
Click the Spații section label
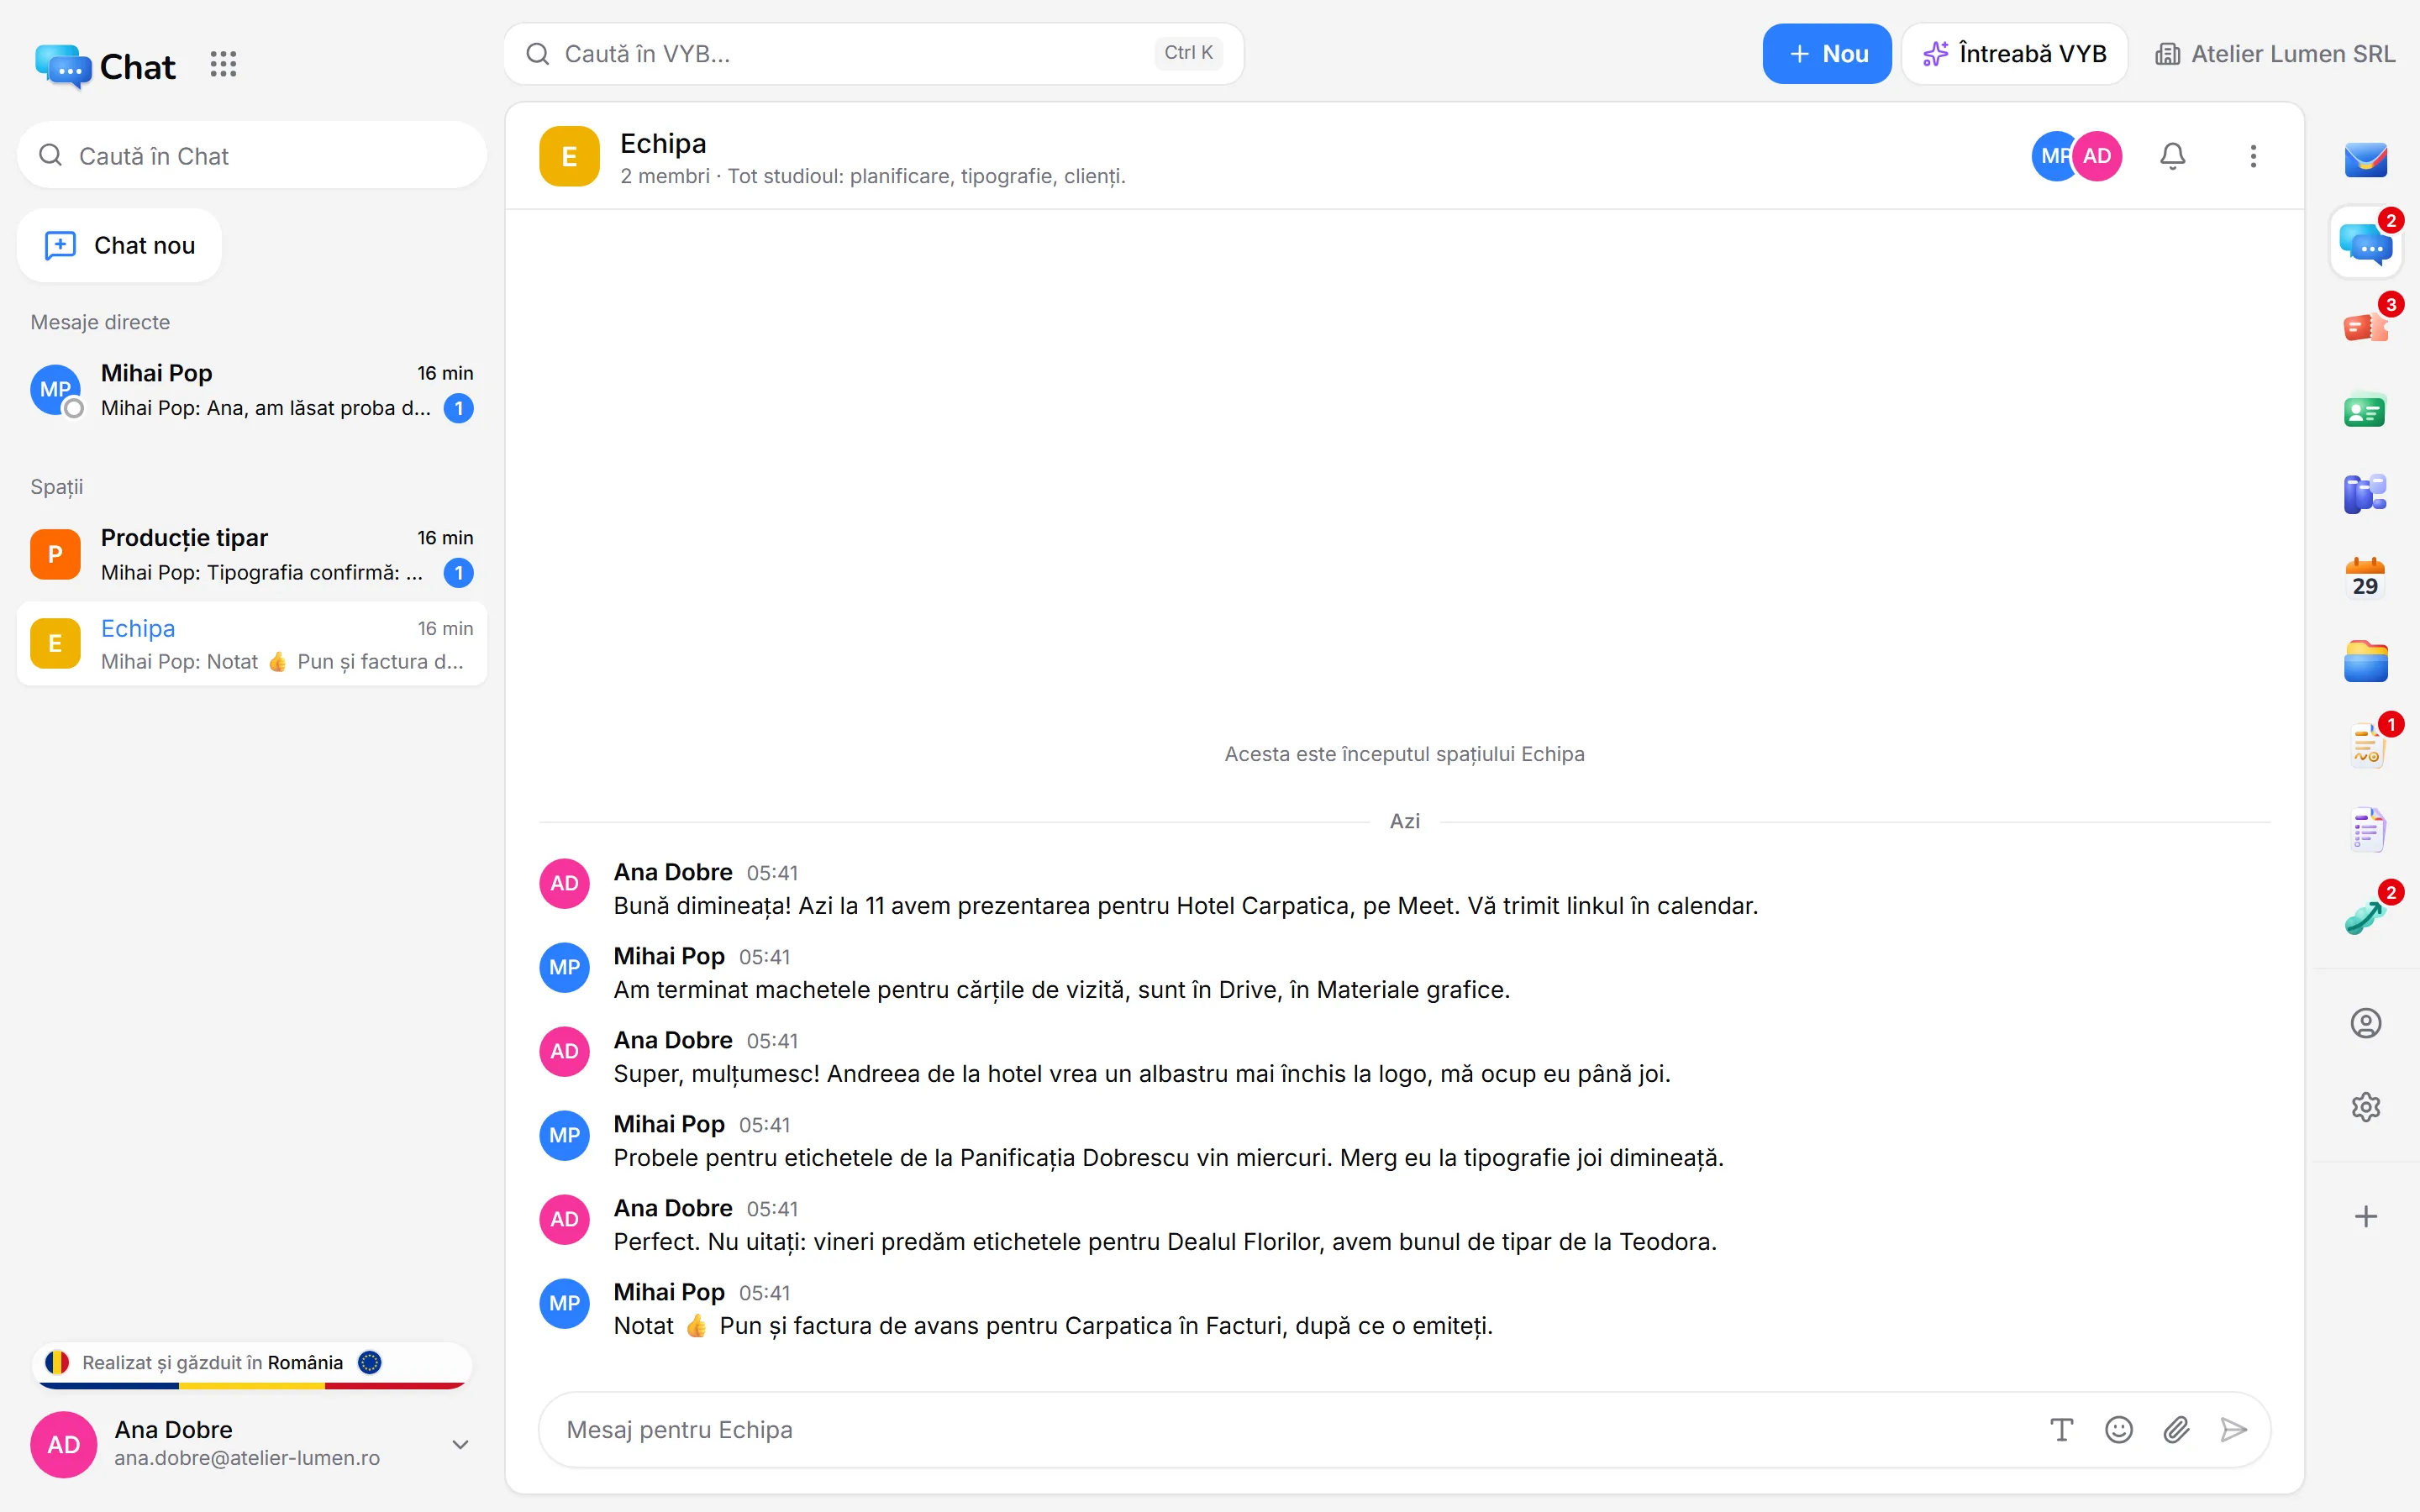pos(57,487)
